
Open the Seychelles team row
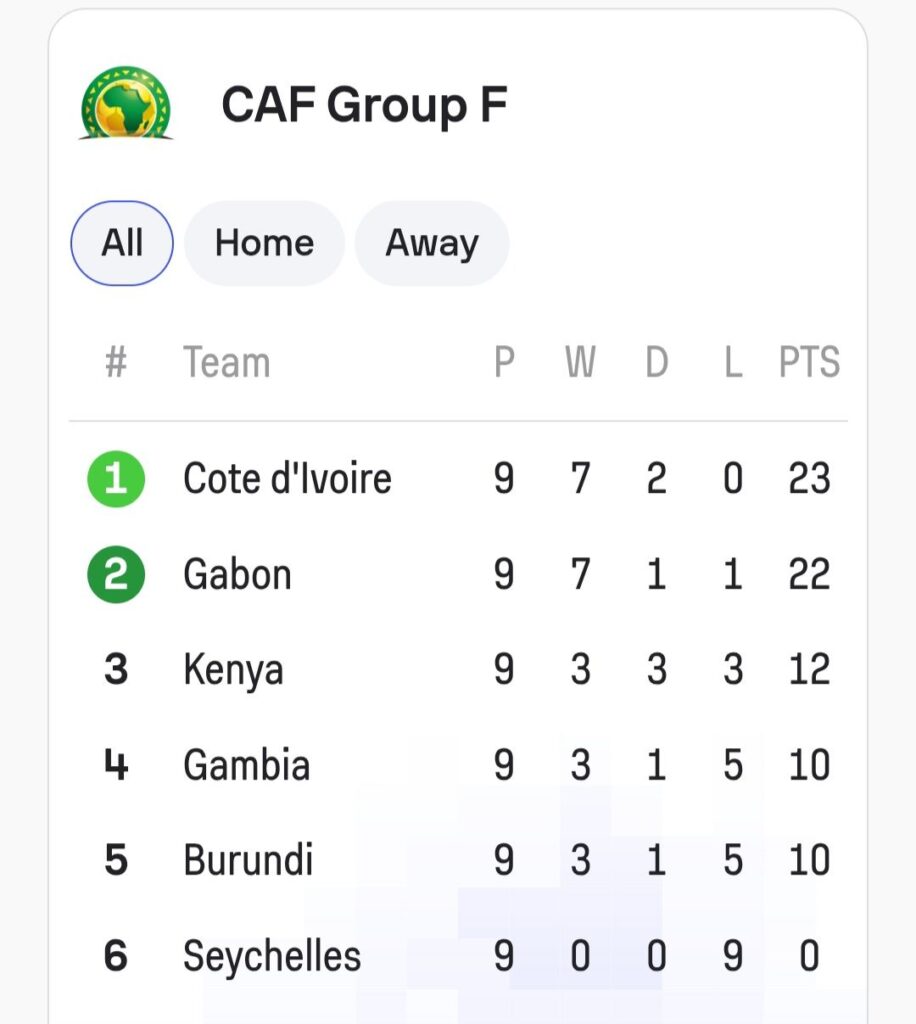pos(271,957)
